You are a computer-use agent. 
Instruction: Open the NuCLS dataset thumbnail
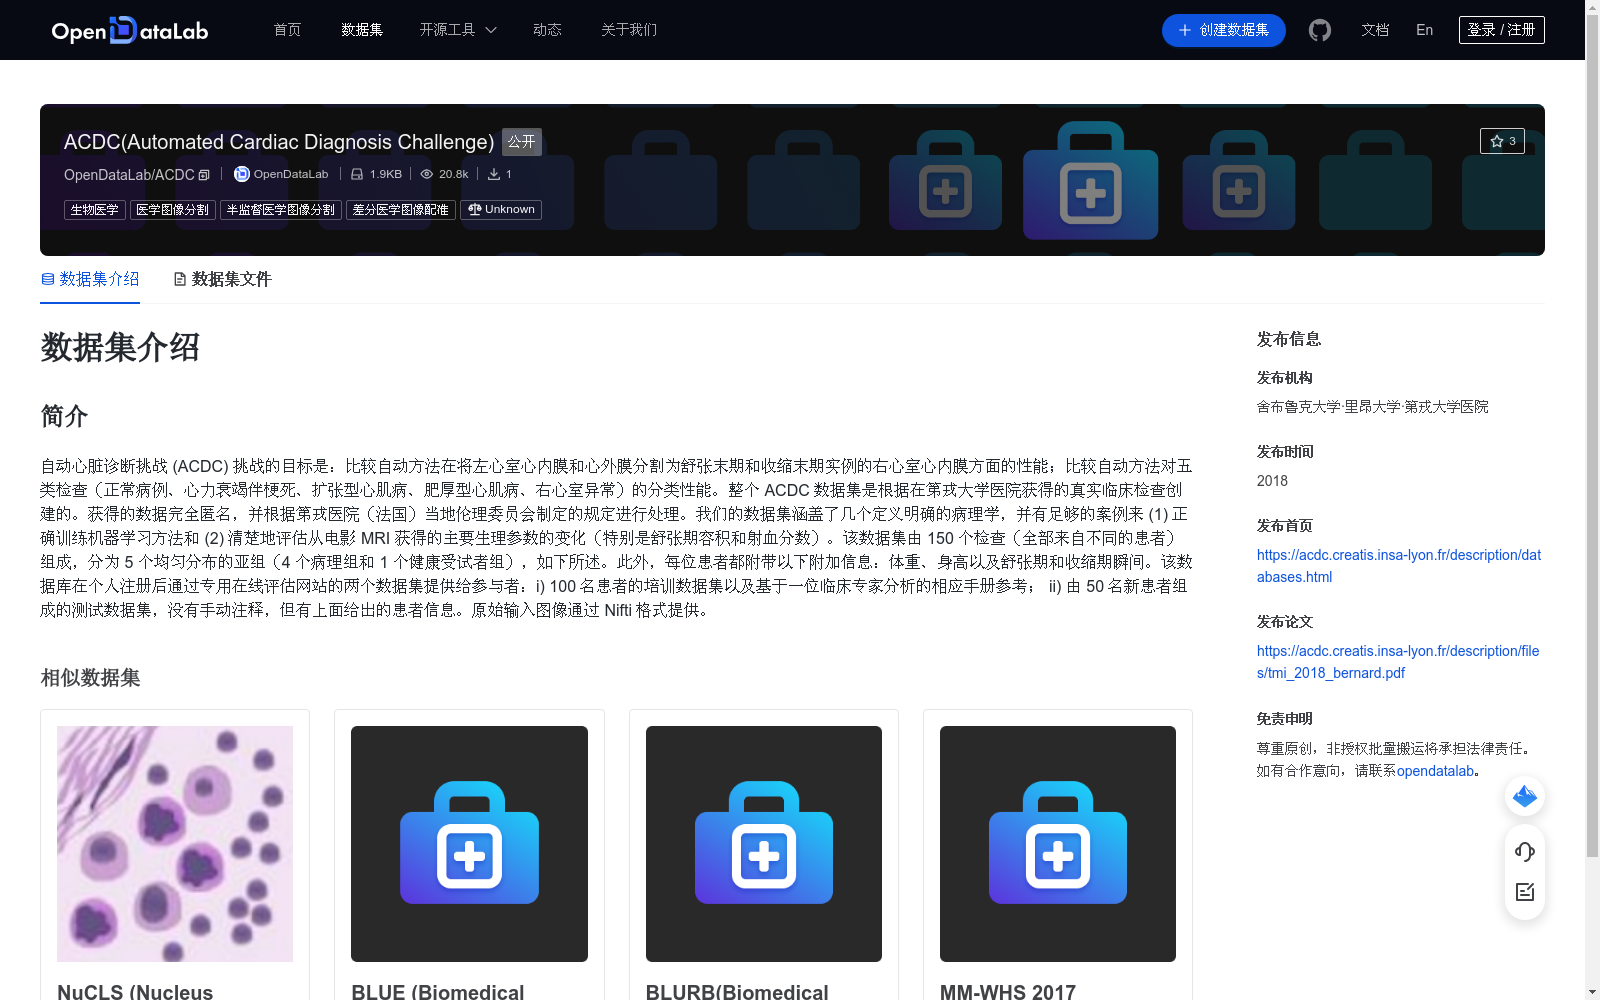pos(175,844)
